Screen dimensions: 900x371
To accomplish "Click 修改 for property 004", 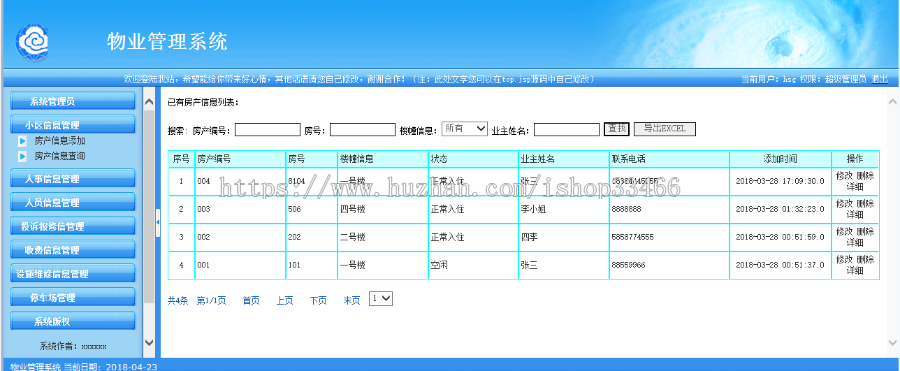I will point(844,176).
